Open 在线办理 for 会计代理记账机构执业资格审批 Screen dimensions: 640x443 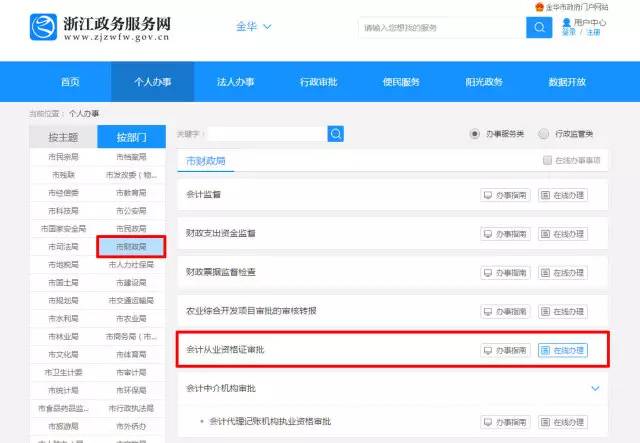coord(563,422)
